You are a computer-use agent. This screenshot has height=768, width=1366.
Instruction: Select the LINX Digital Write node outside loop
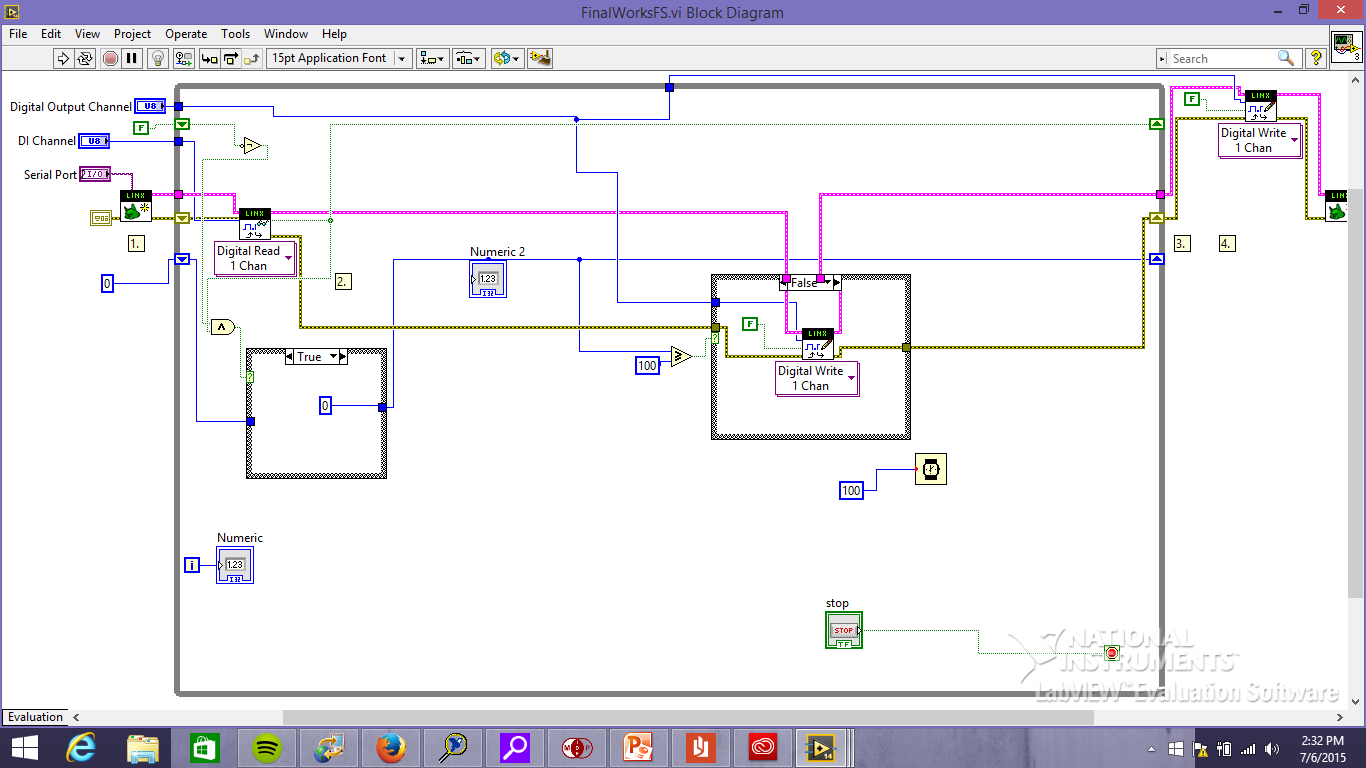coord(1261,106)
